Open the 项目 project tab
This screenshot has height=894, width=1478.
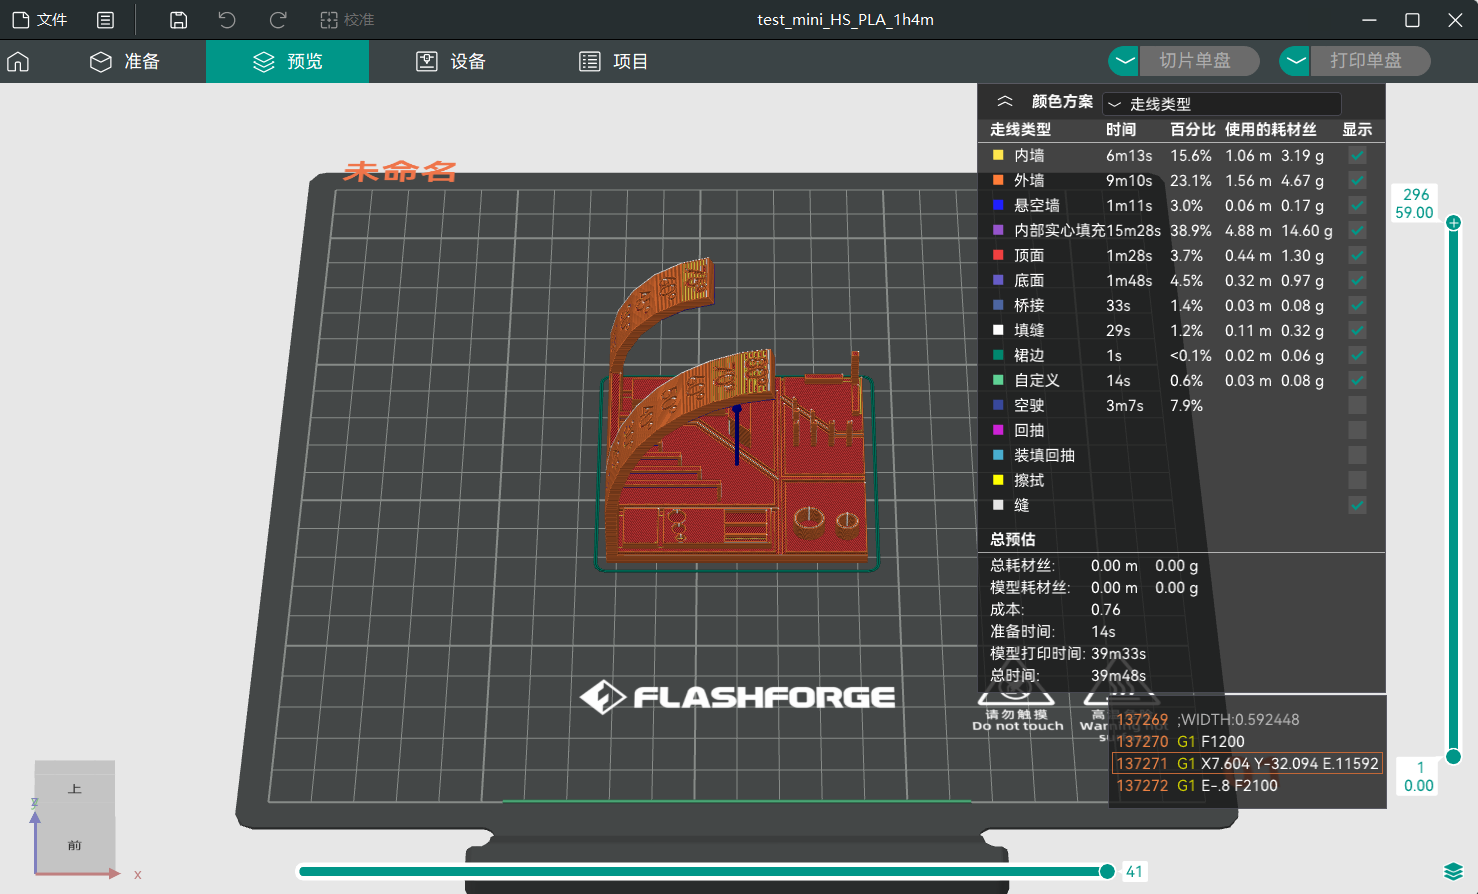[614, 62]
